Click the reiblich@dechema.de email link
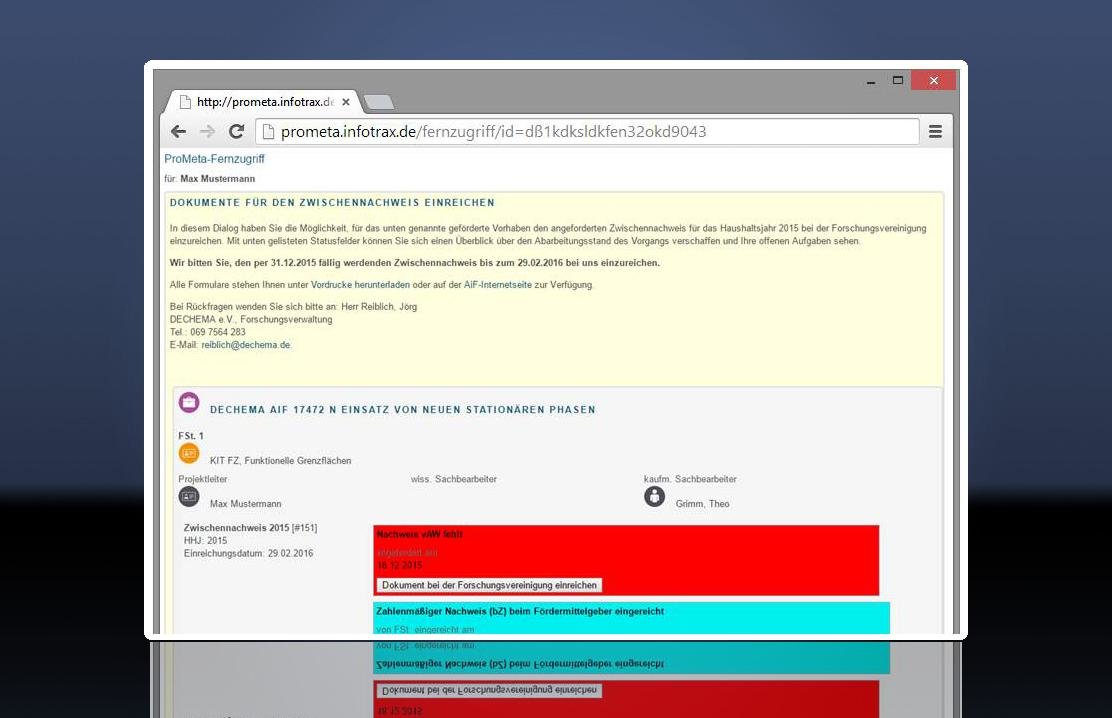Image resolution: width=1112 pixels, height=718 pixels. [246, 345]
